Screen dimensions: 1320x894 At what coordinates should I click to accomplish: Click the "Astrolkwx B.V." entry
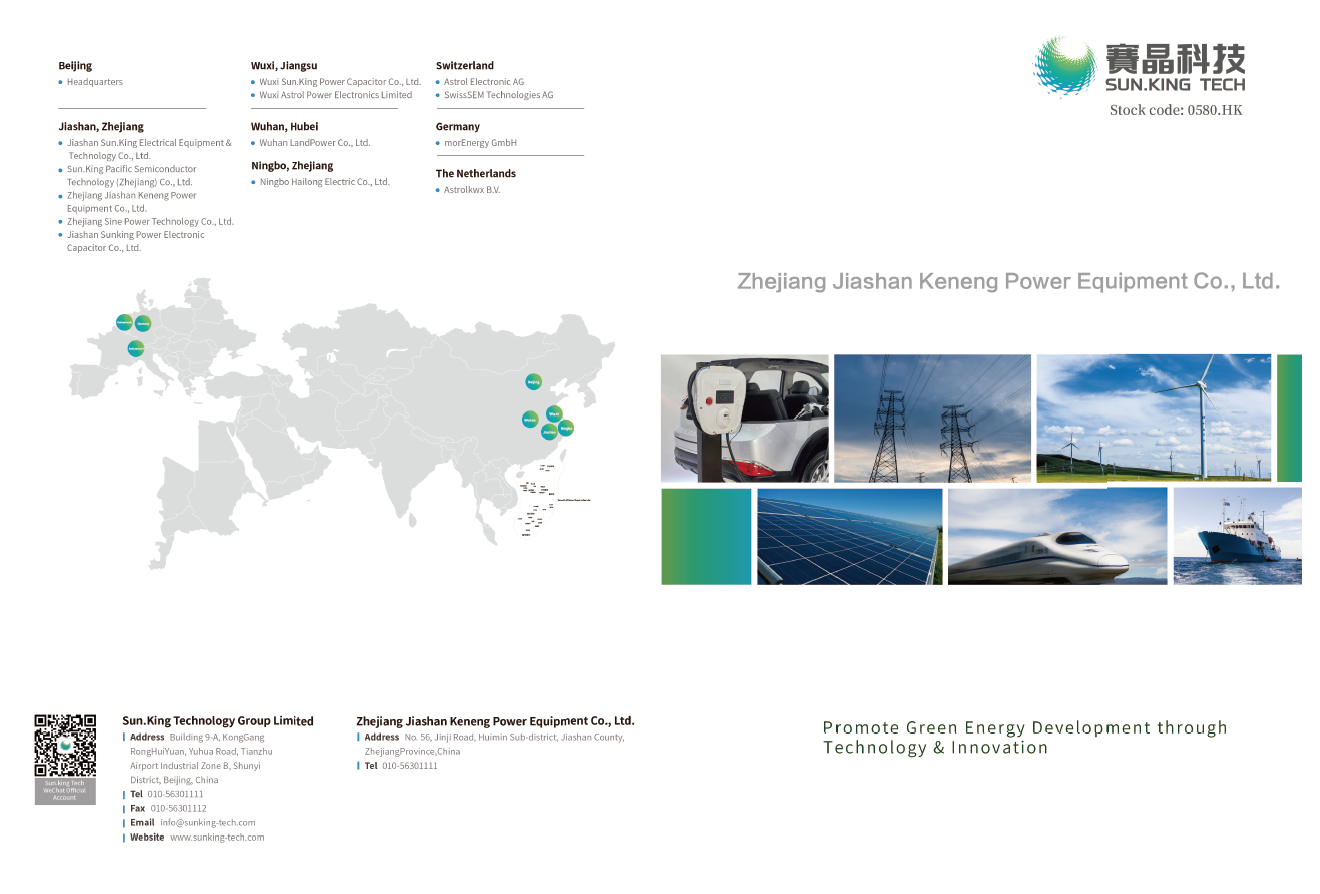click(472, 190)
